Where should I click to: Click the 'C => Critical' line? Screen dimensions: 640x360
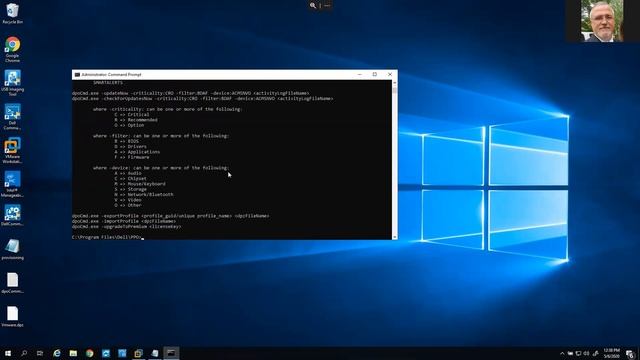click(x=132, y=115)
